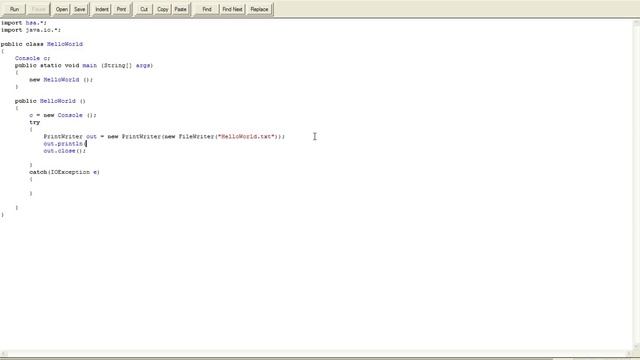Click the "HelloWorld.txt" string literal
640x360 pixels.
pyautogui.click(x=247, y=136)
